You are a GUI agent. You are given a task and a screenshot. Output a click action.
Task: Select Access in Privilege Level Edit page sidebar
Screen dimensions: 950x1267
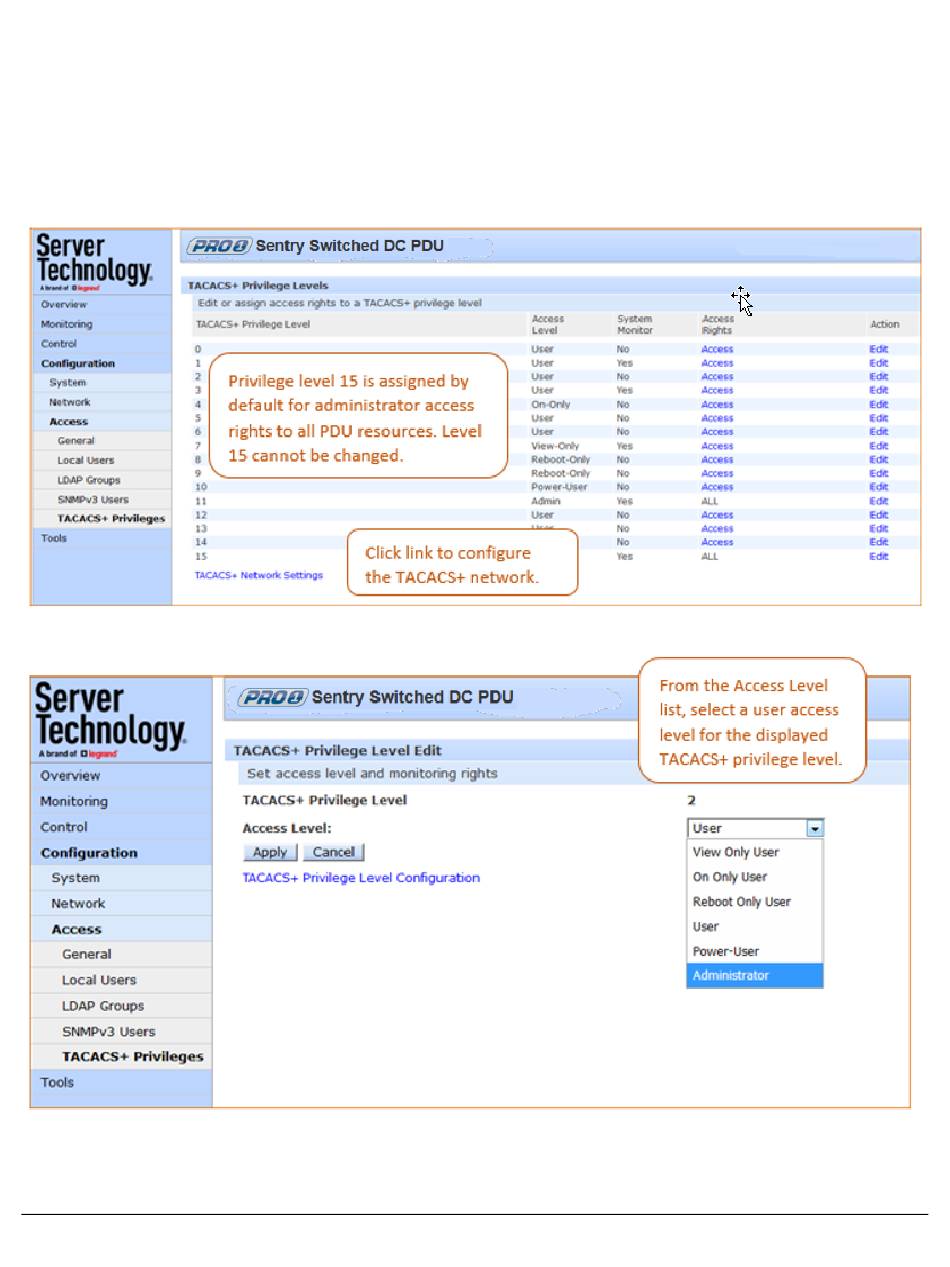point(77,929)
